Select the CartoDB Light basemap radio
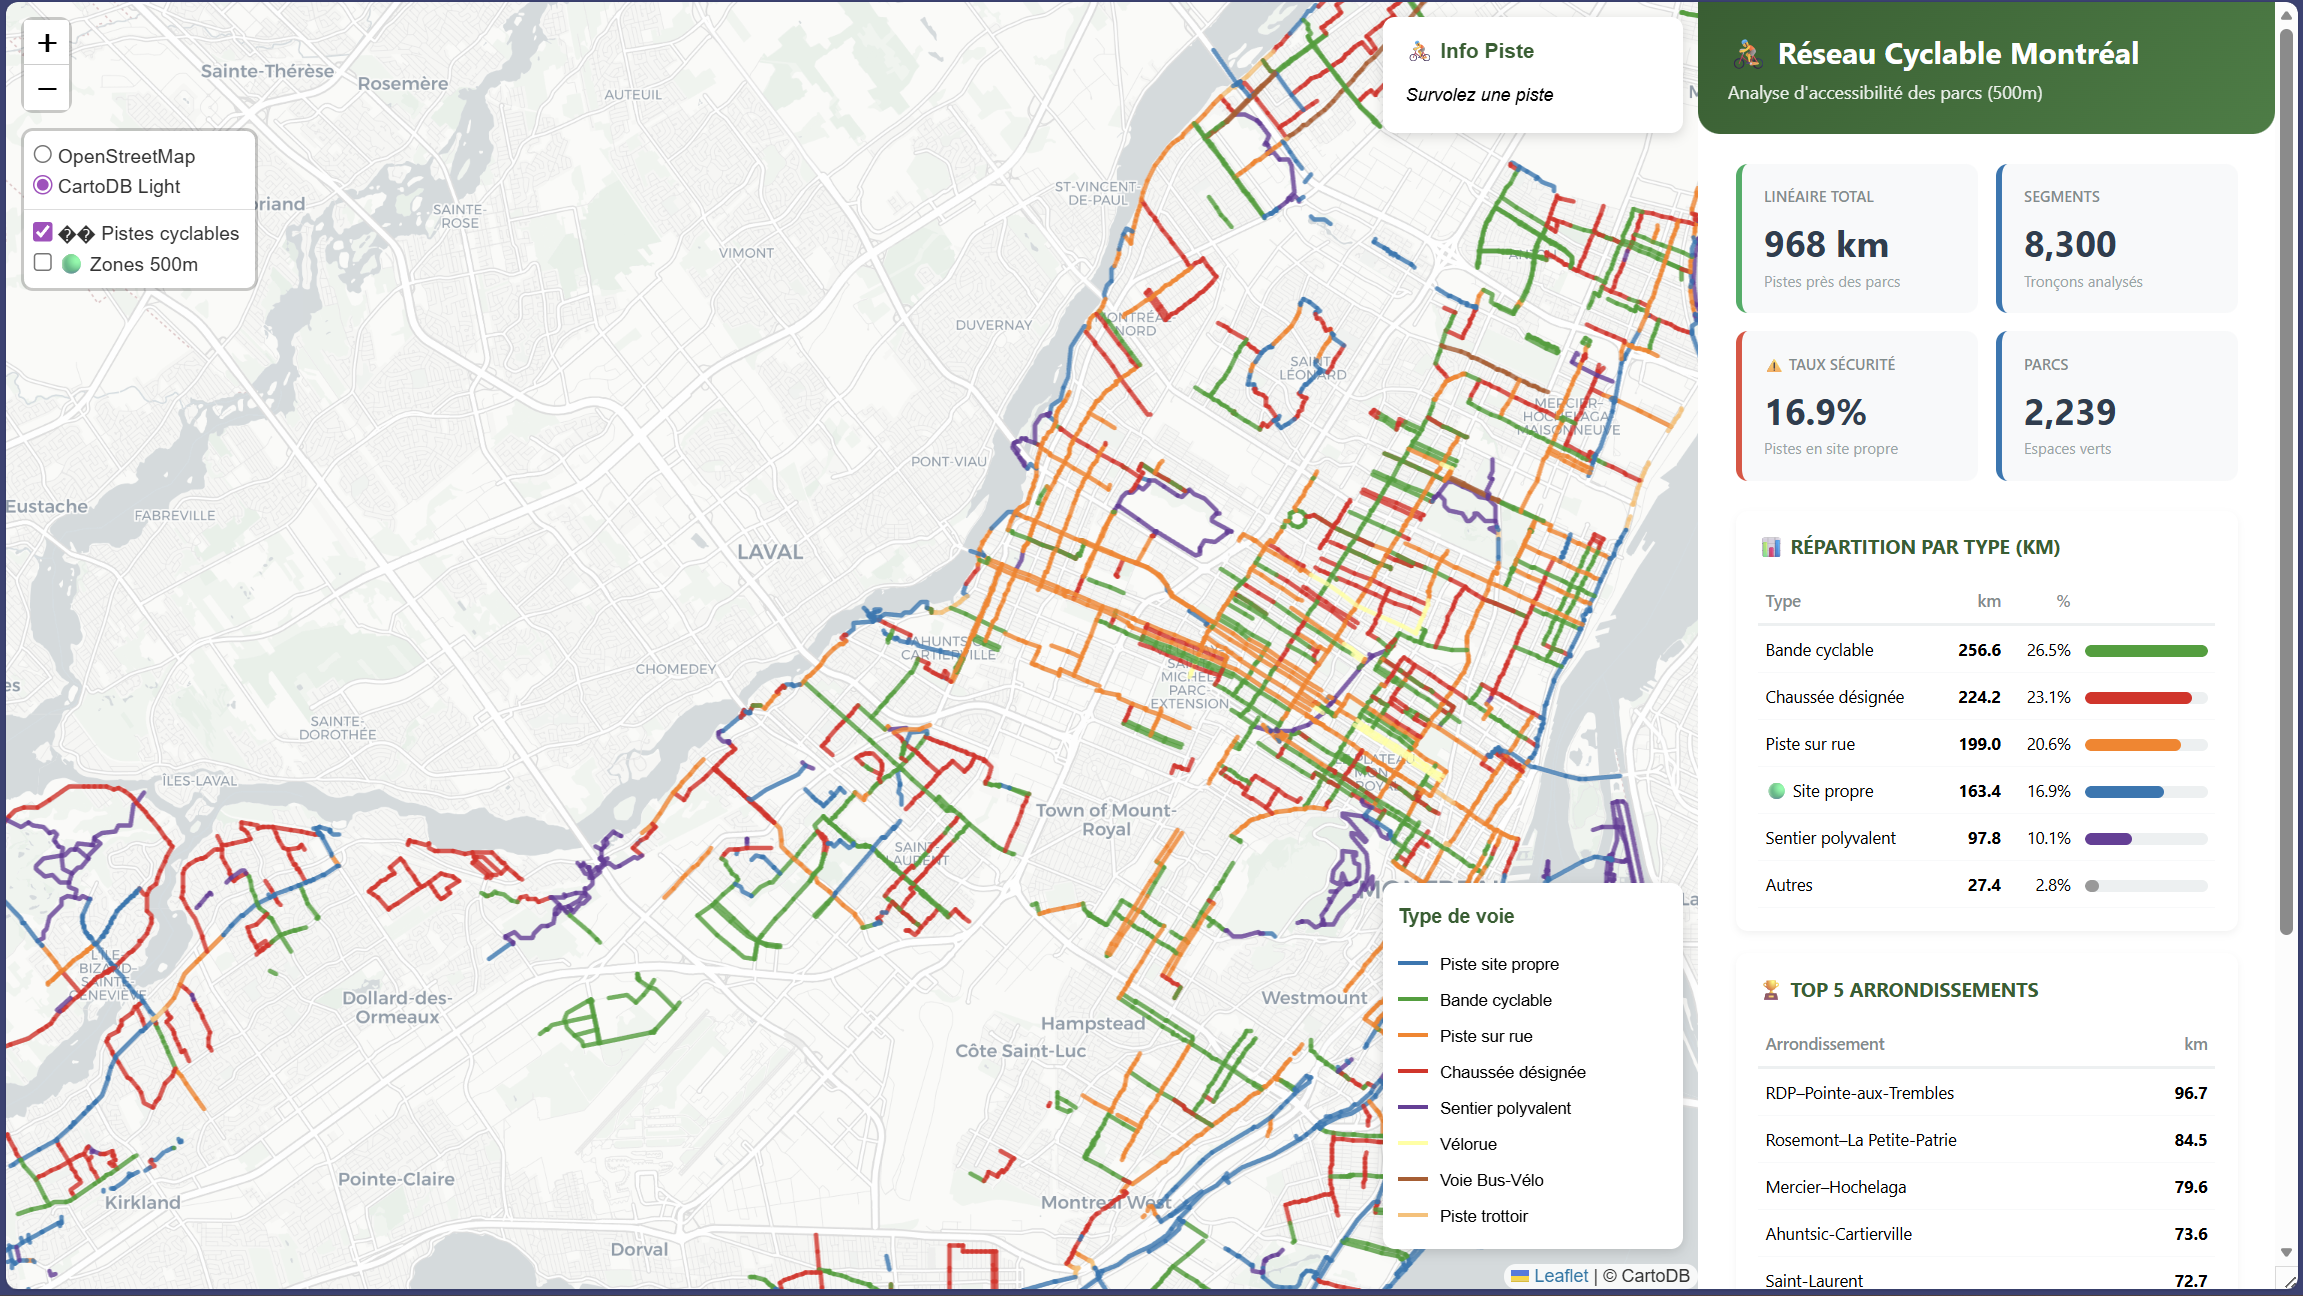Image resolution: width=2303 pixels, height=1296 pixels. [x=43, y=185]
